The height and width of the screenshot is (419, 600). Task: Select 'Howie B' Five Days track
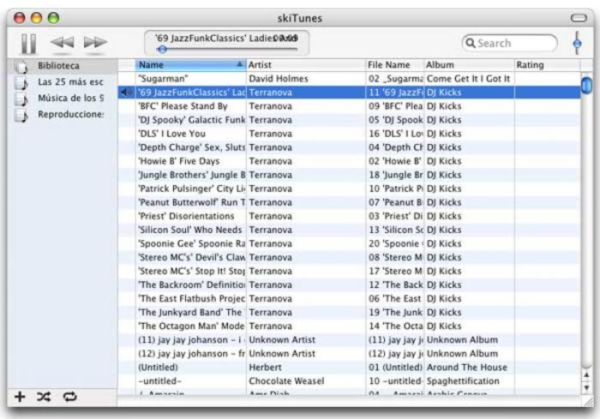[179, 161]
